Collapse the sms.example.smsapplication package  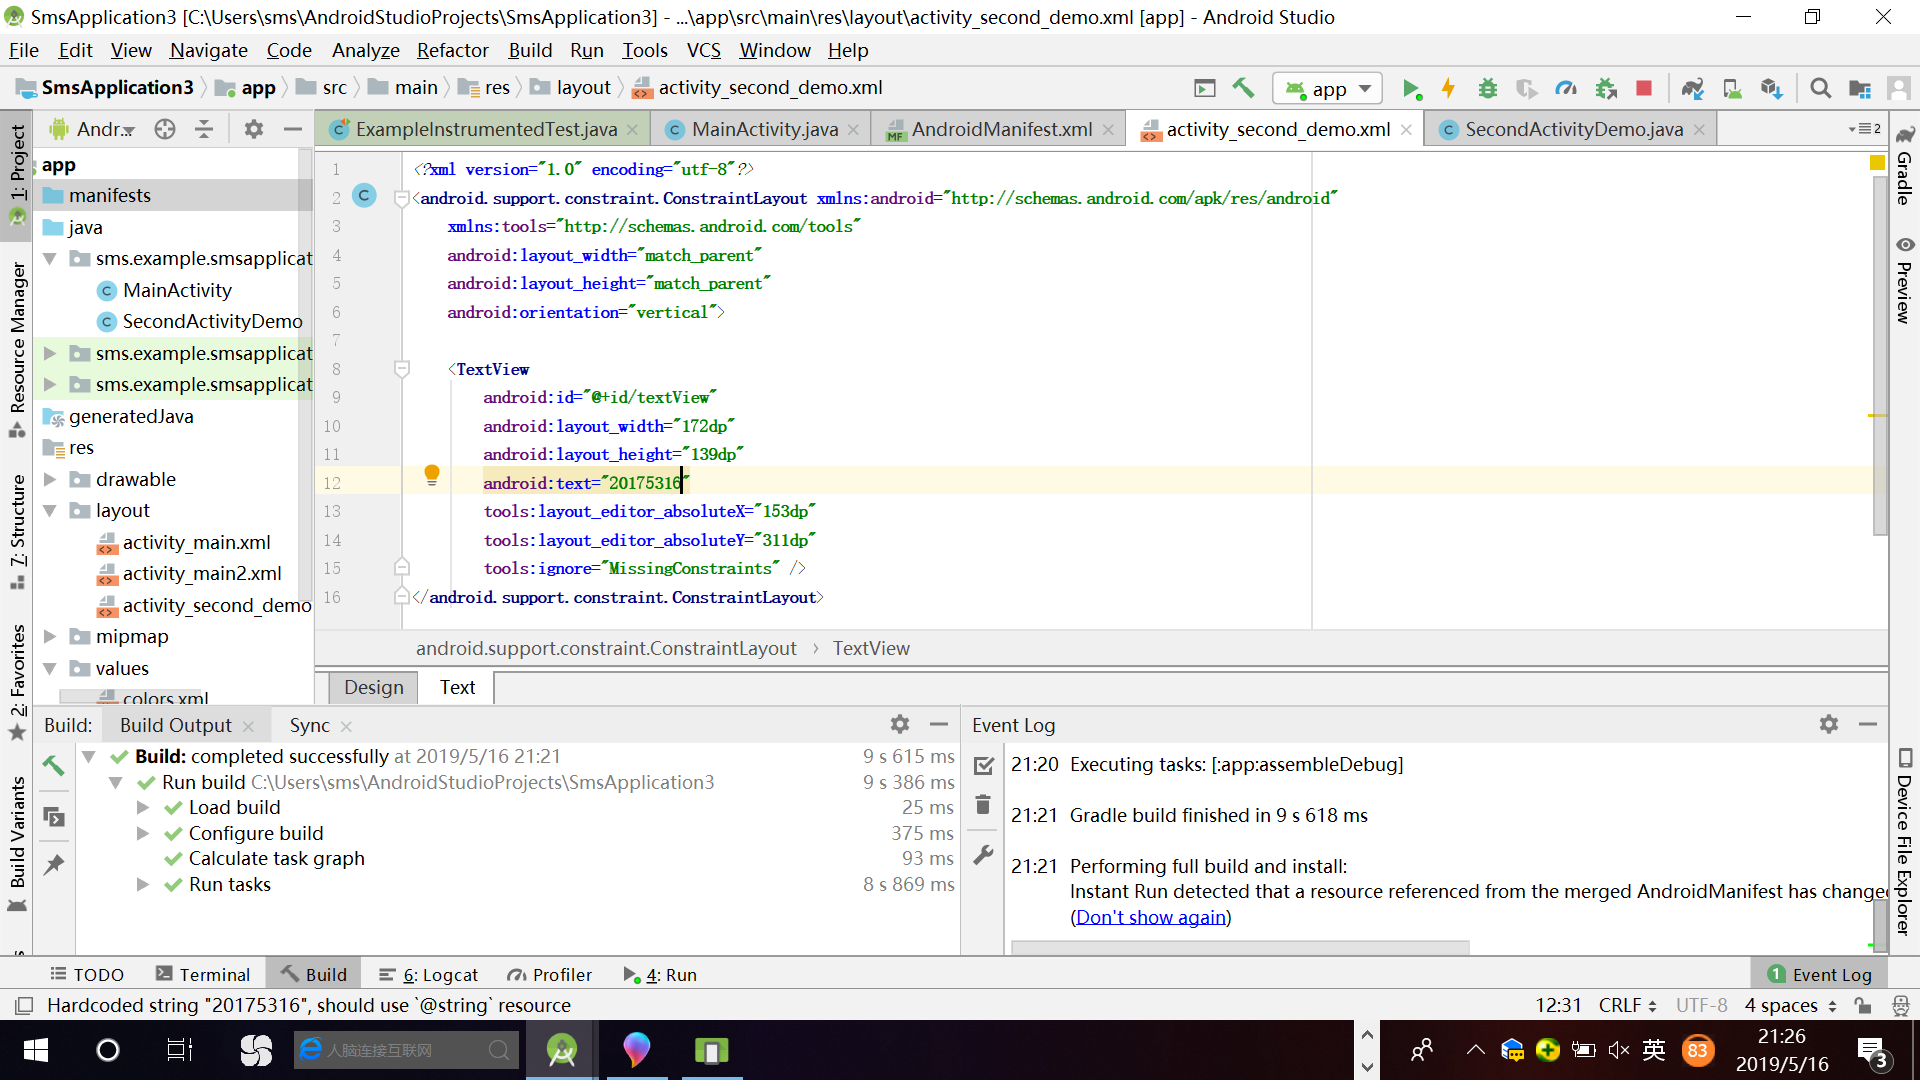coord(49,259)
